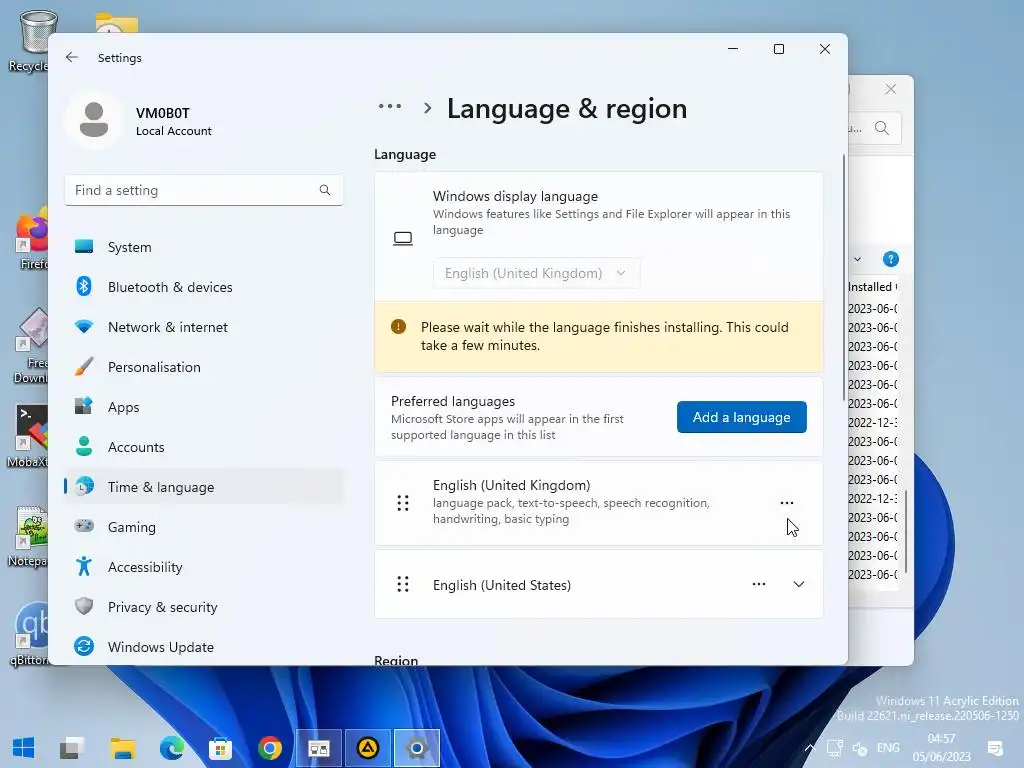
Task: Click the warning icon in the installing notice
Action: tap(398, 327)
